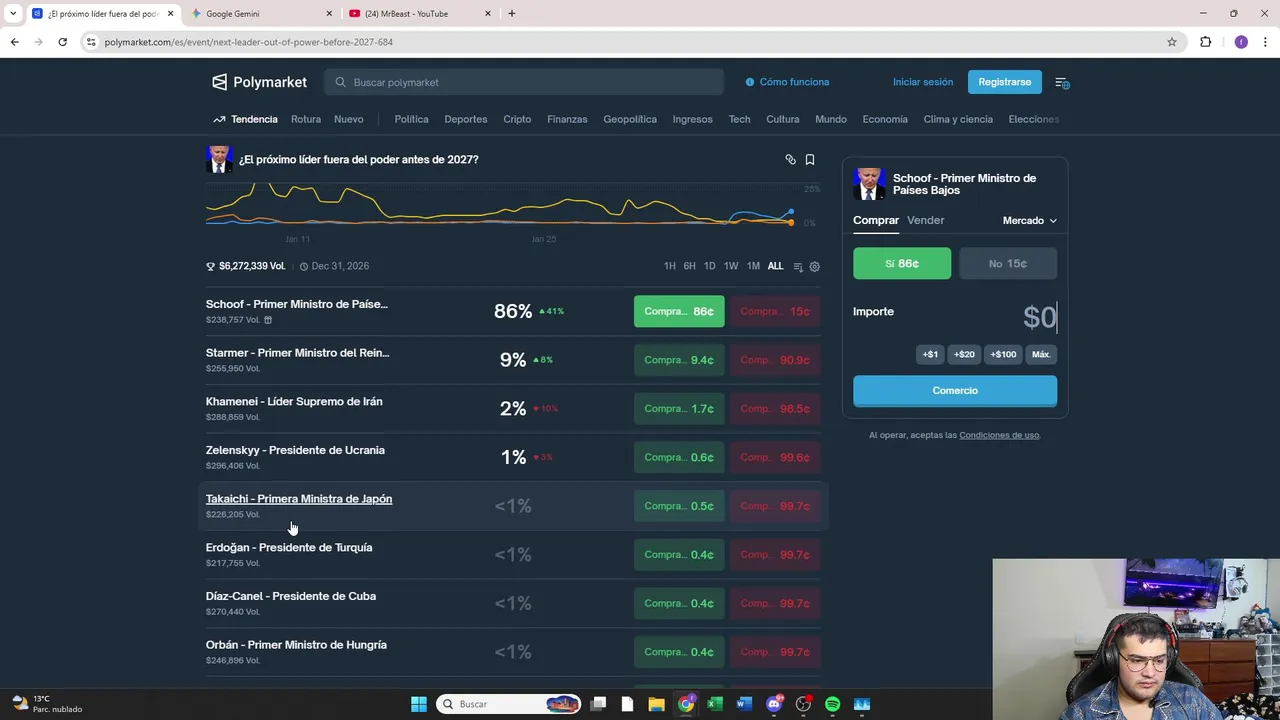
Task: Go back in browser
Action: [14, 42]
